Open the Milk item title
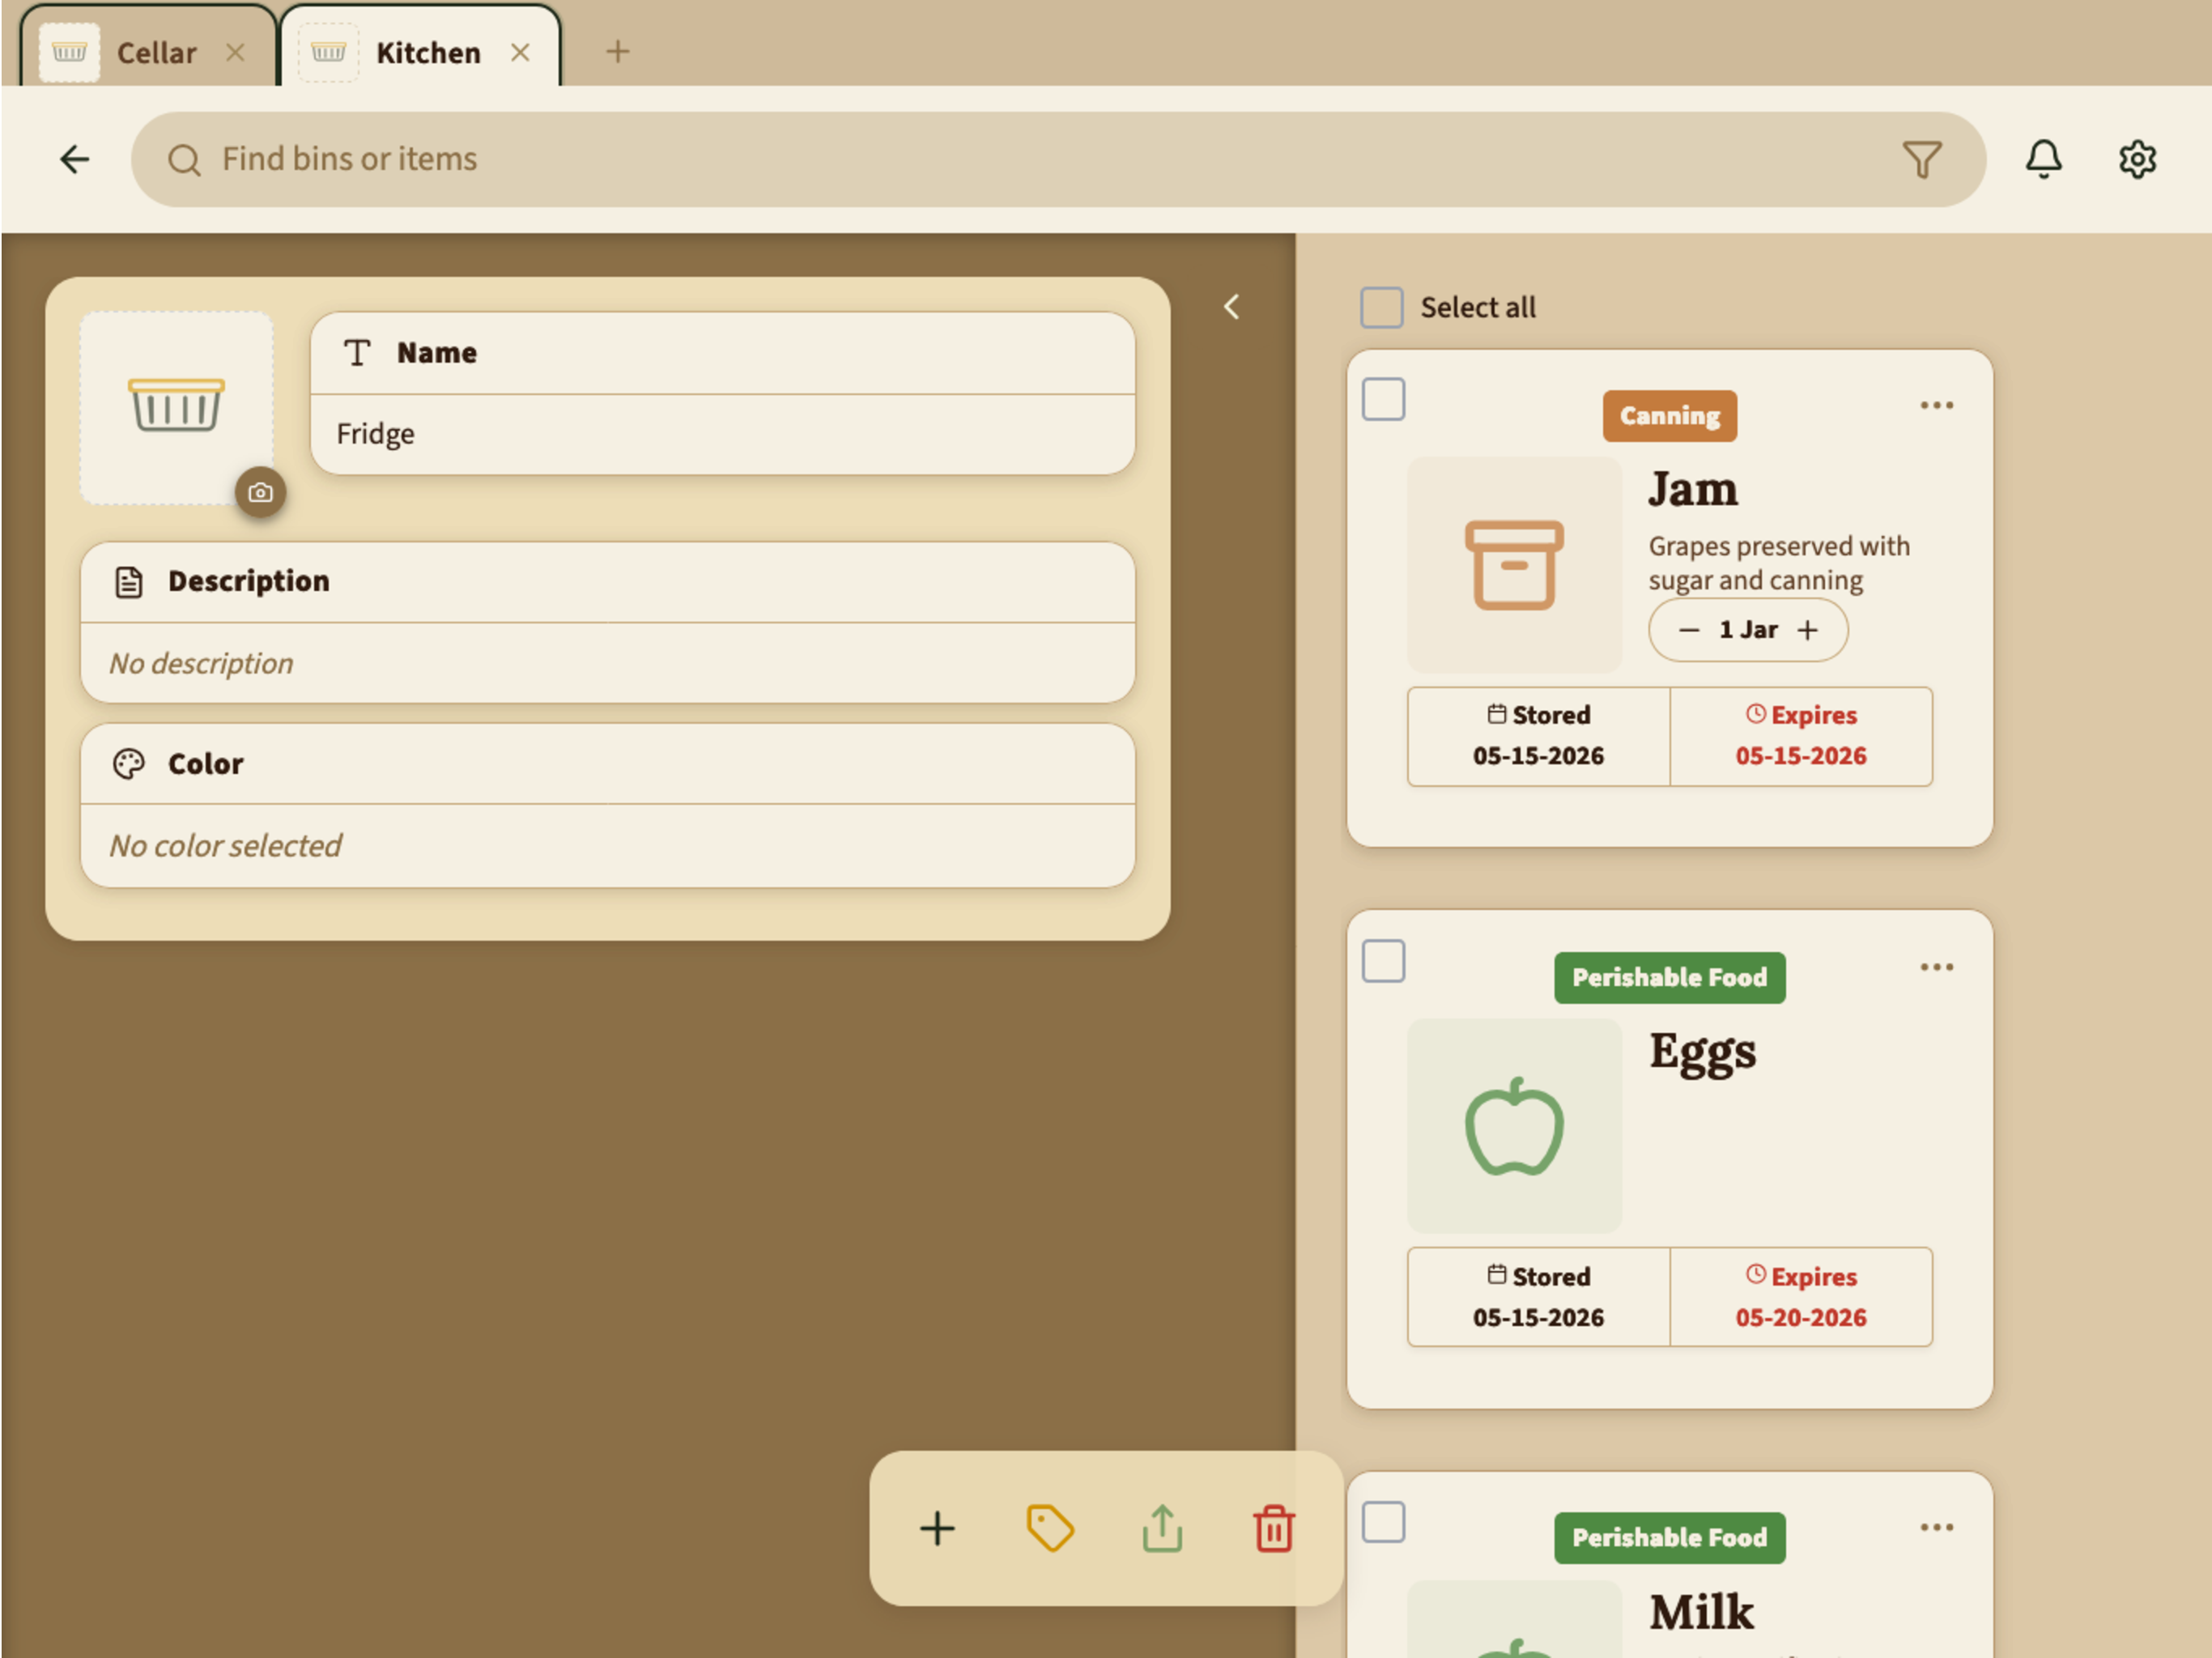The width and height of the screenshot is (2212, 1658). (1701, 1612)
